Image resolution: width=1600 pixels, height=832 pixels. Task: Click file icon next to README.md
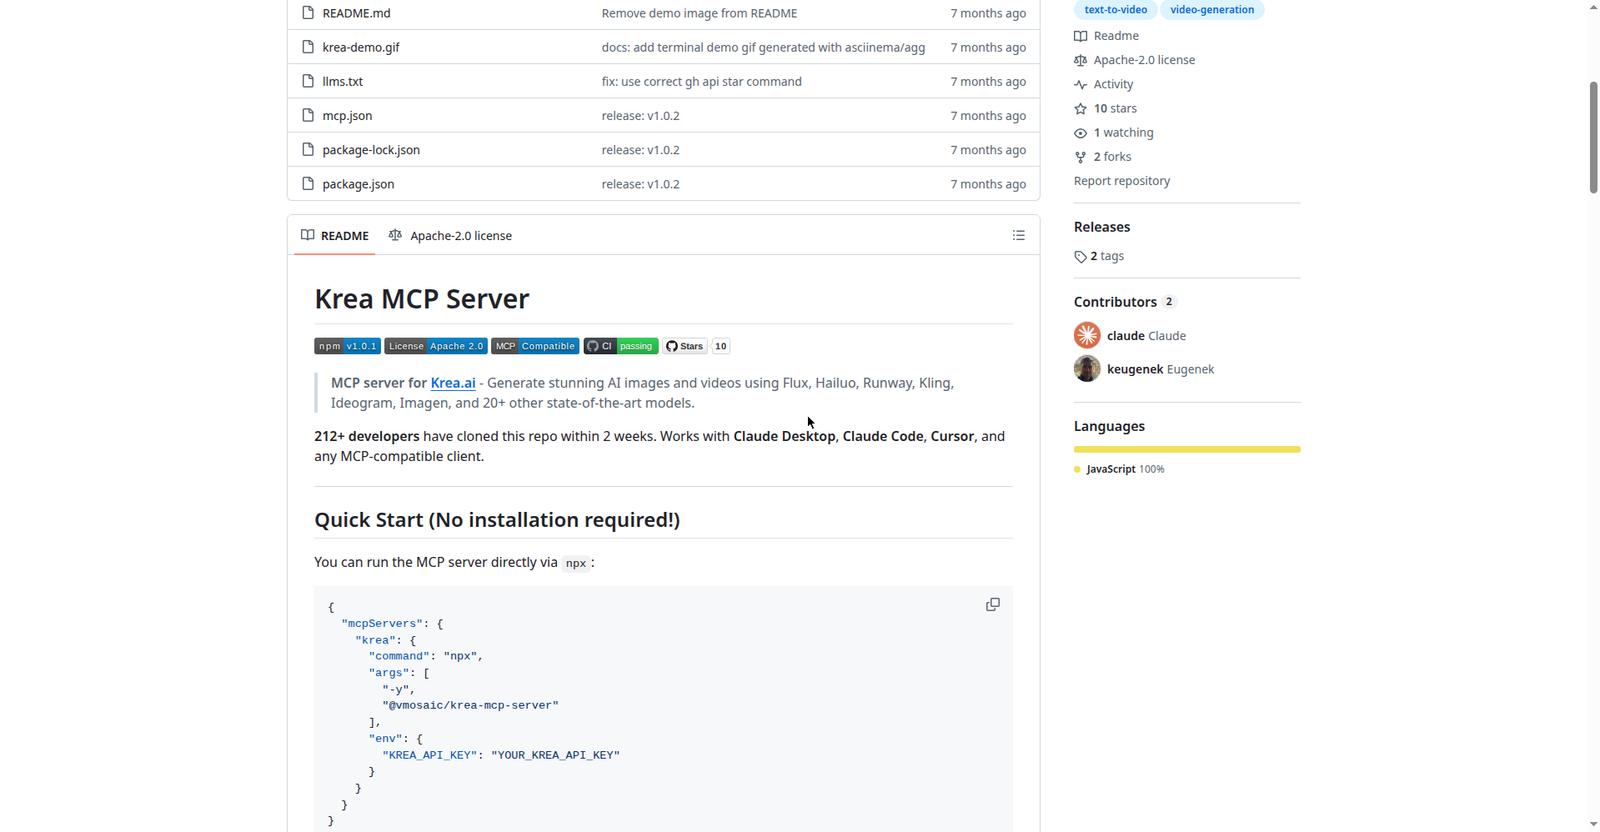click(308, 13)
